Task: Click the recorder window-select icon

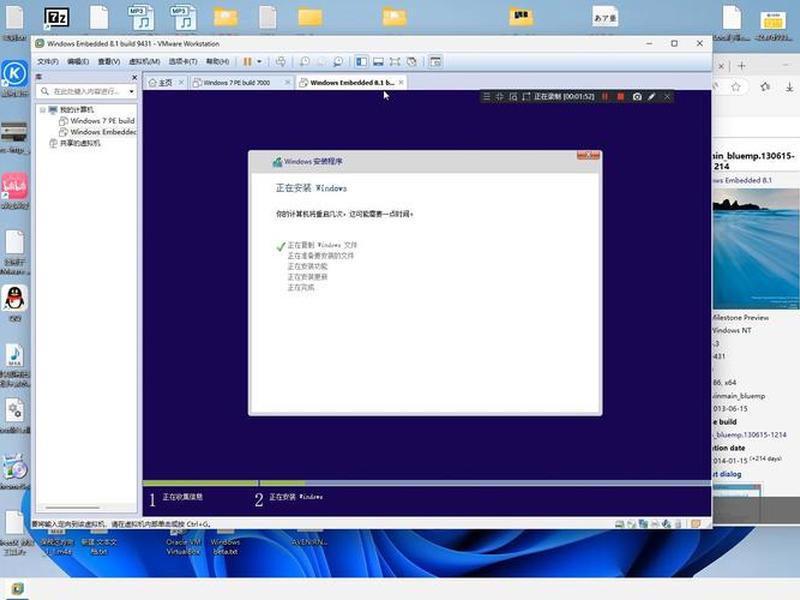Action: (x=513, y=96)
